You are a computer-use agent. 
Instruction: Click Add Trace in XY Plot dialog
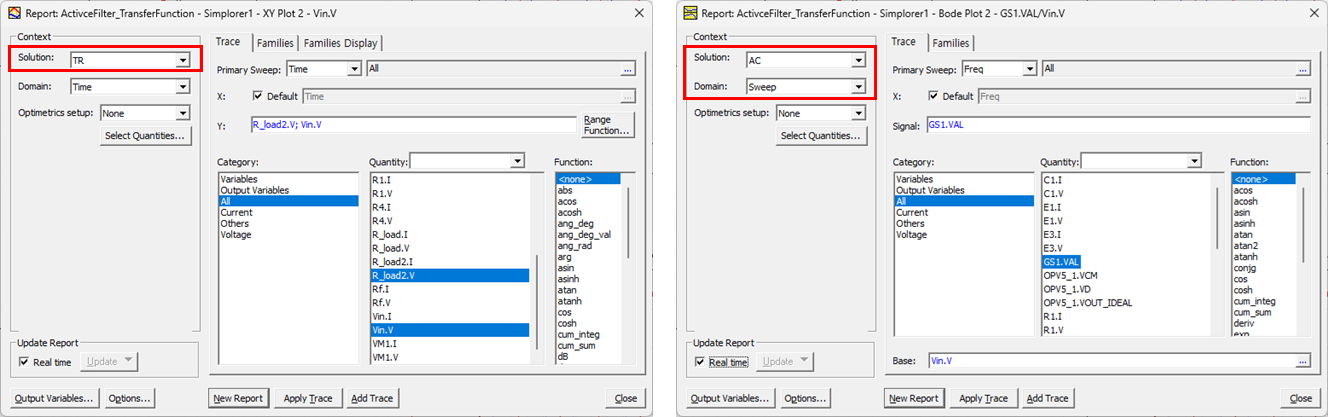coord(372,398)
